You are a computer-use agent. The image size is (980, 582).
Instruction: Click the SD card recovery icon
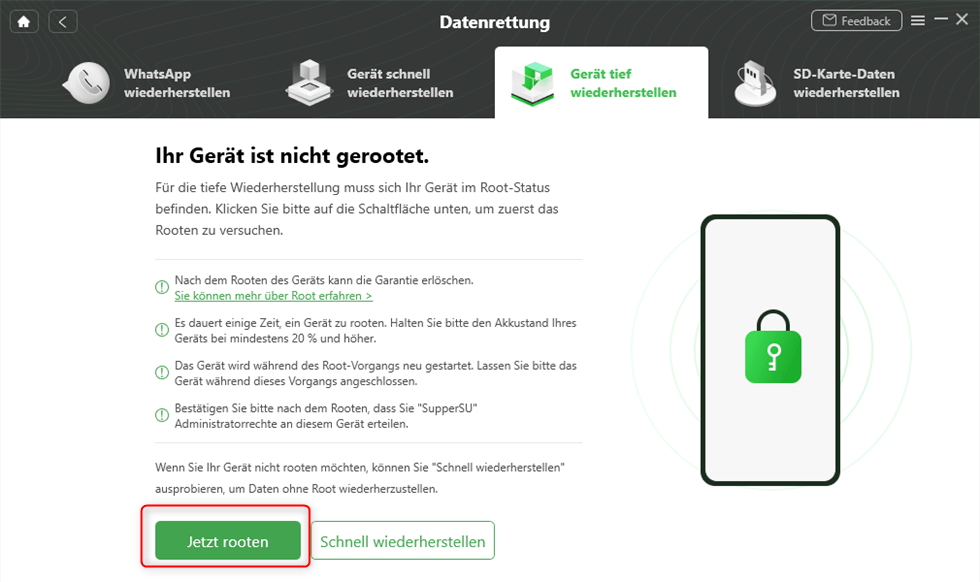pyautogui.click(x=755, y=83)
